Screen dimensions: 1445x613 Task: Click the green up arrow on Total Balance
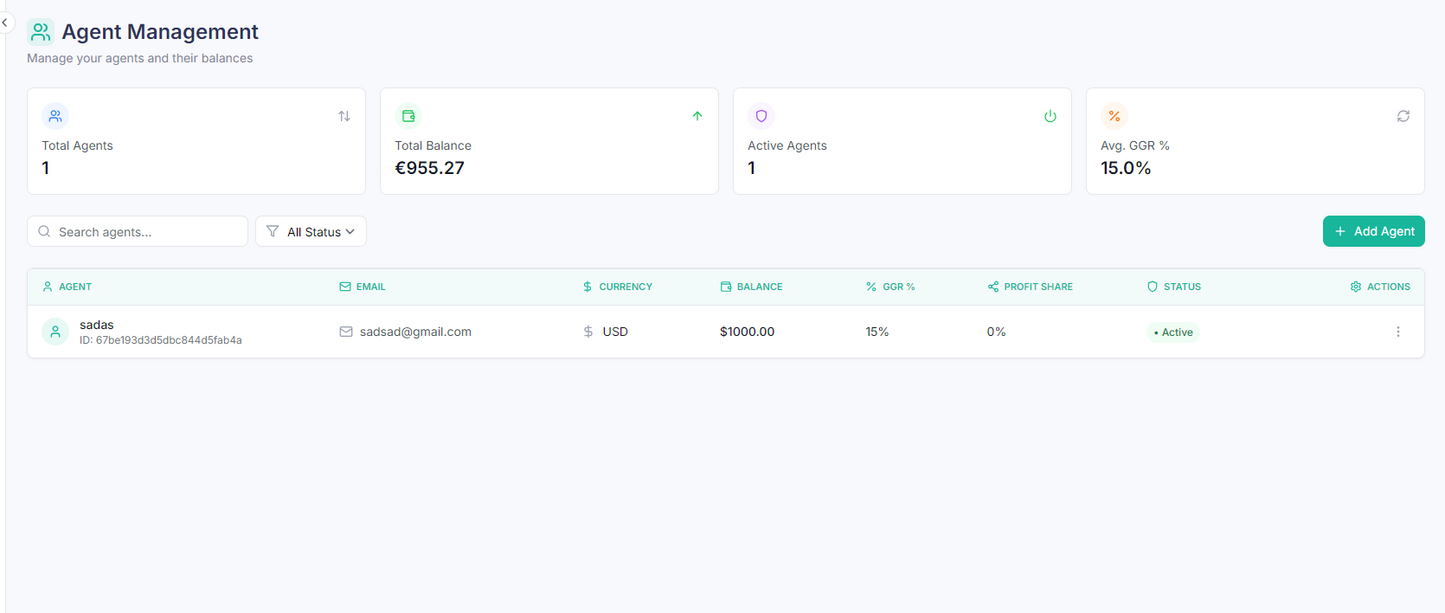coord(697,116)
